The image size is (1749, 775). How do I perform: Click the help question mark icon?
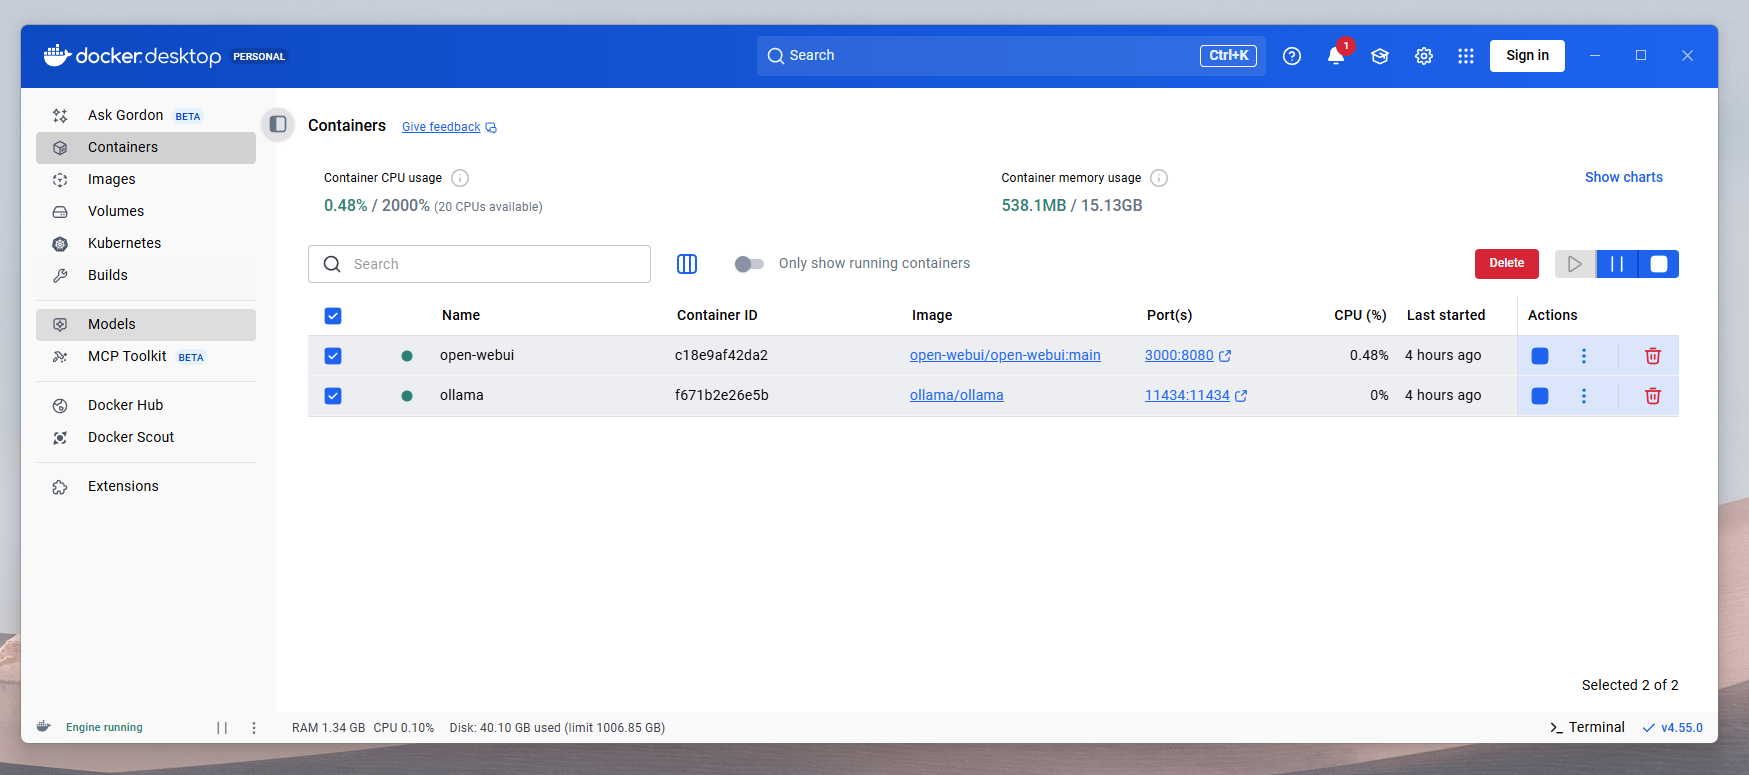[x=1291, y=56]
